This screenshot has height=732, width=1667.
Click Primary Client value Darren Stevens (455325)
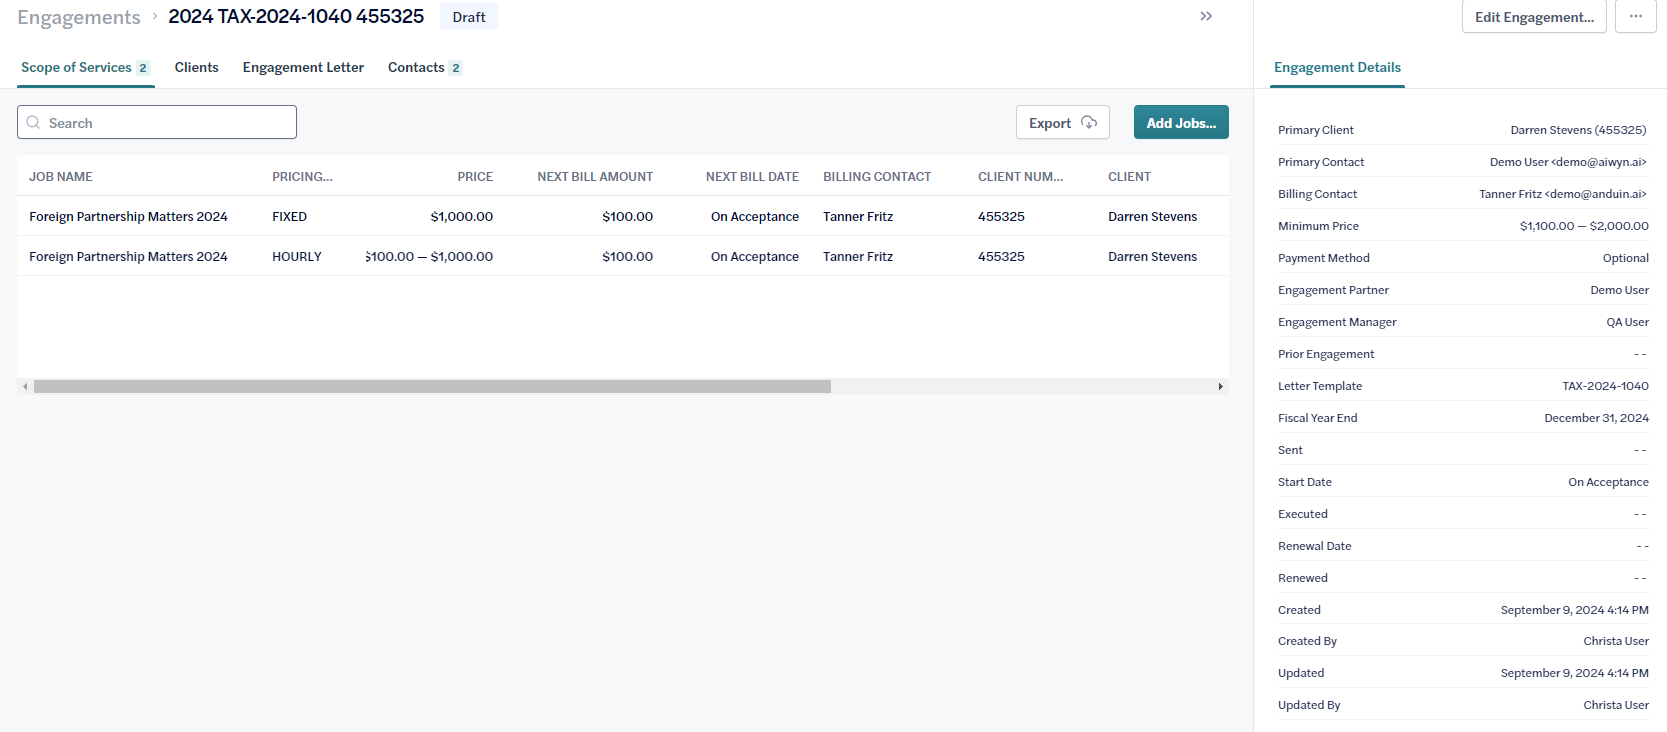coord(1578,130)
